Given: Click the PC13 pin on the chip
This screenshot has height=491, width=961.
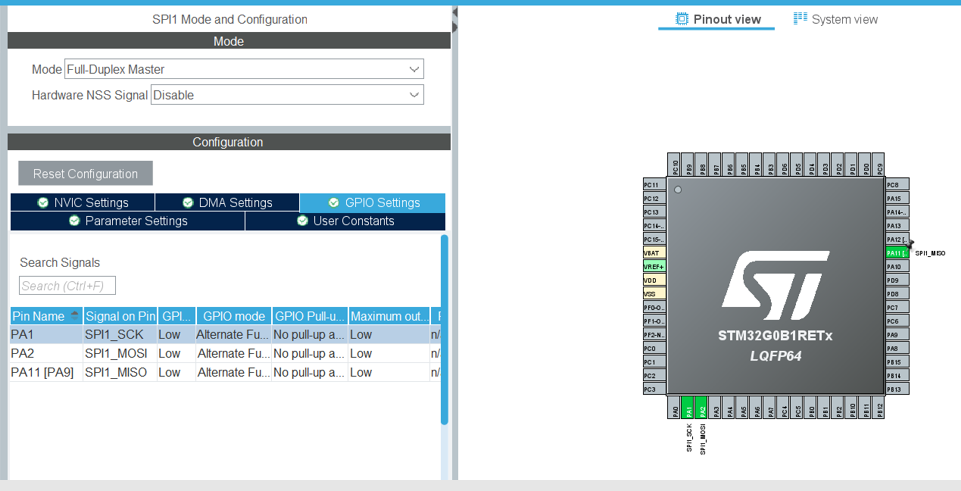Looking at the screenshot, I should 655,212.
